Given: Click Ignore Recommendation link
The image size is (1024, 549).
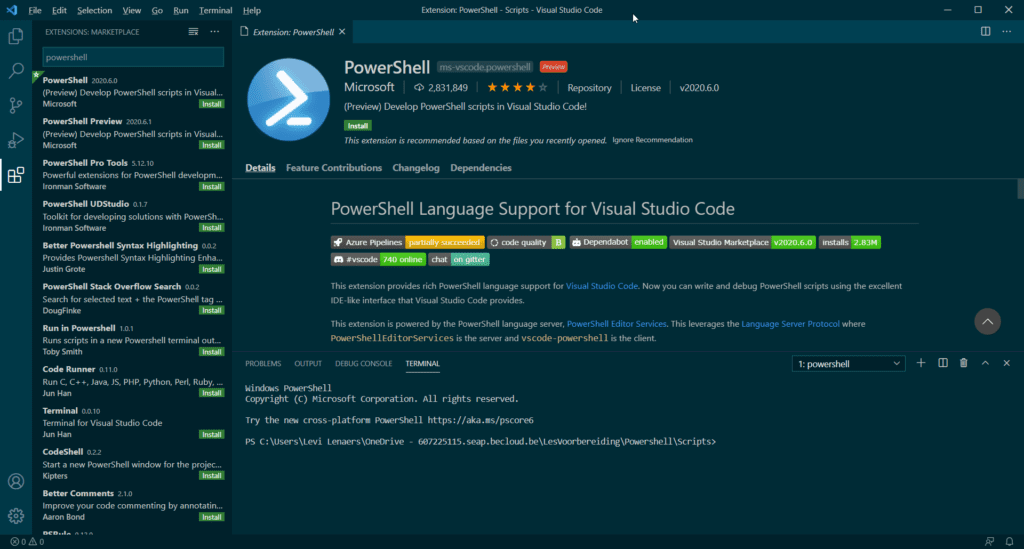Looking at the screenshot, I should 652,140.
